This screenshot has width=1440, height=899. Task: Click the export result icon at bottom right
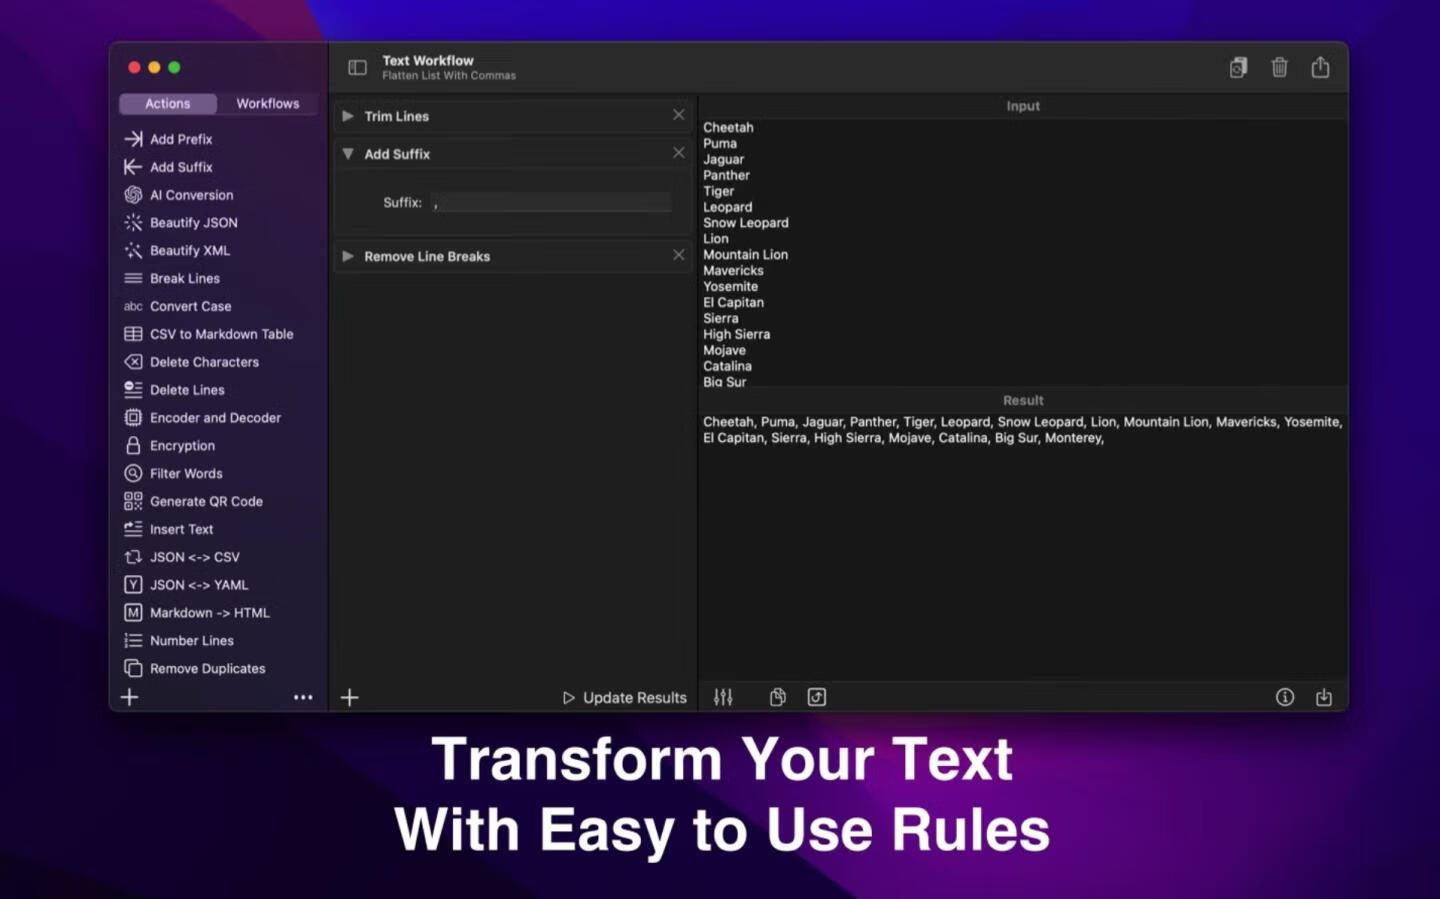pyautogui.click(x=1324, y=697)
